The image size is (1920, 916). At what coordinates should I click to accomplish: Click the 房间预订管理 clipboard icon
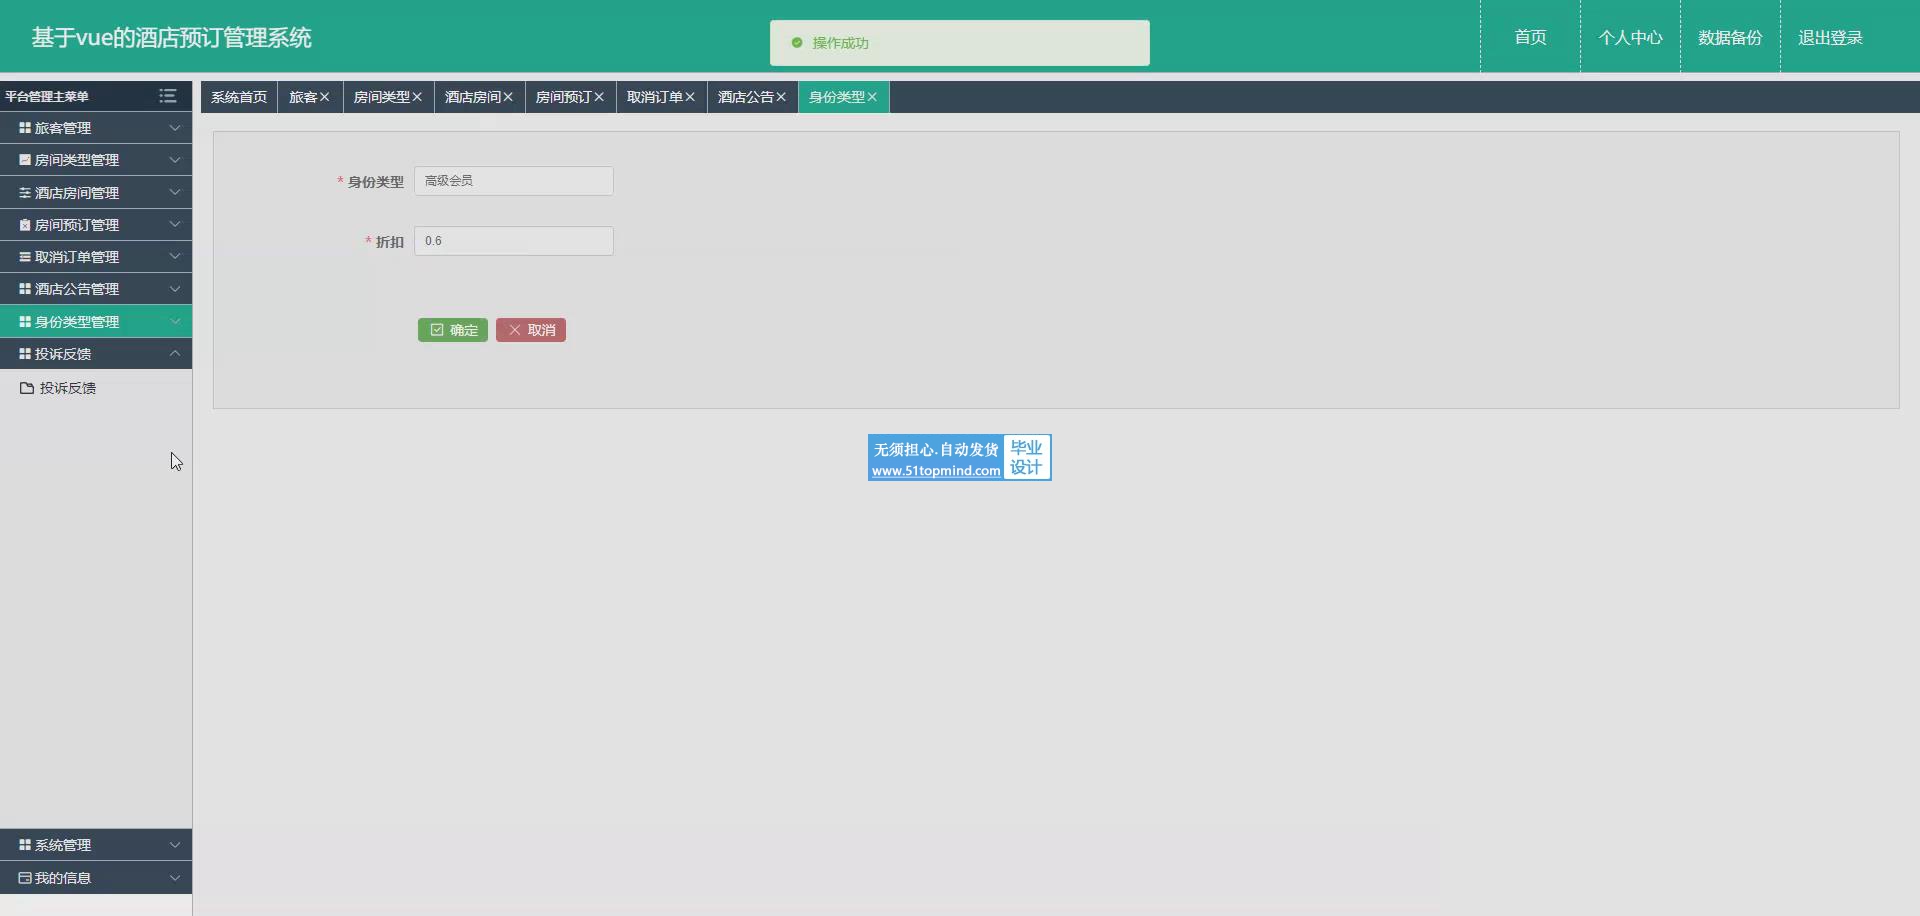[x=25, y=225]
